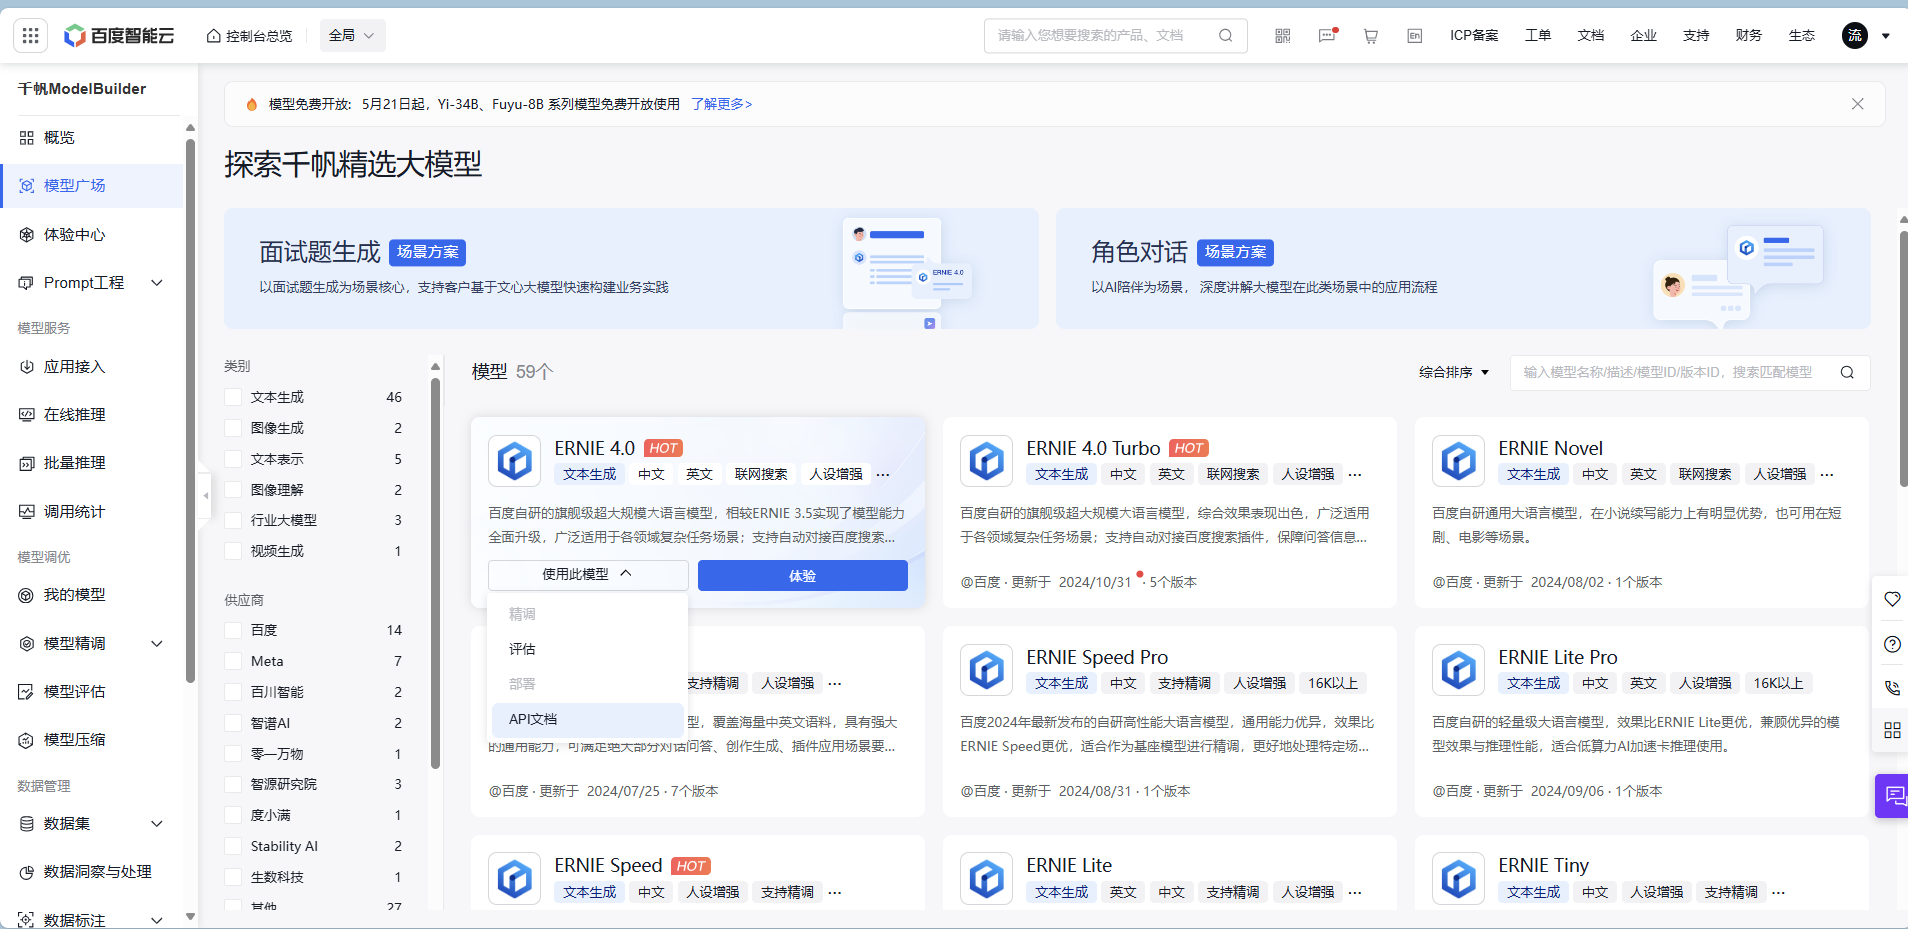Show more tags on ERNIE 4.0 card
Screen dimensions: 1908x929
coord(883,474)
